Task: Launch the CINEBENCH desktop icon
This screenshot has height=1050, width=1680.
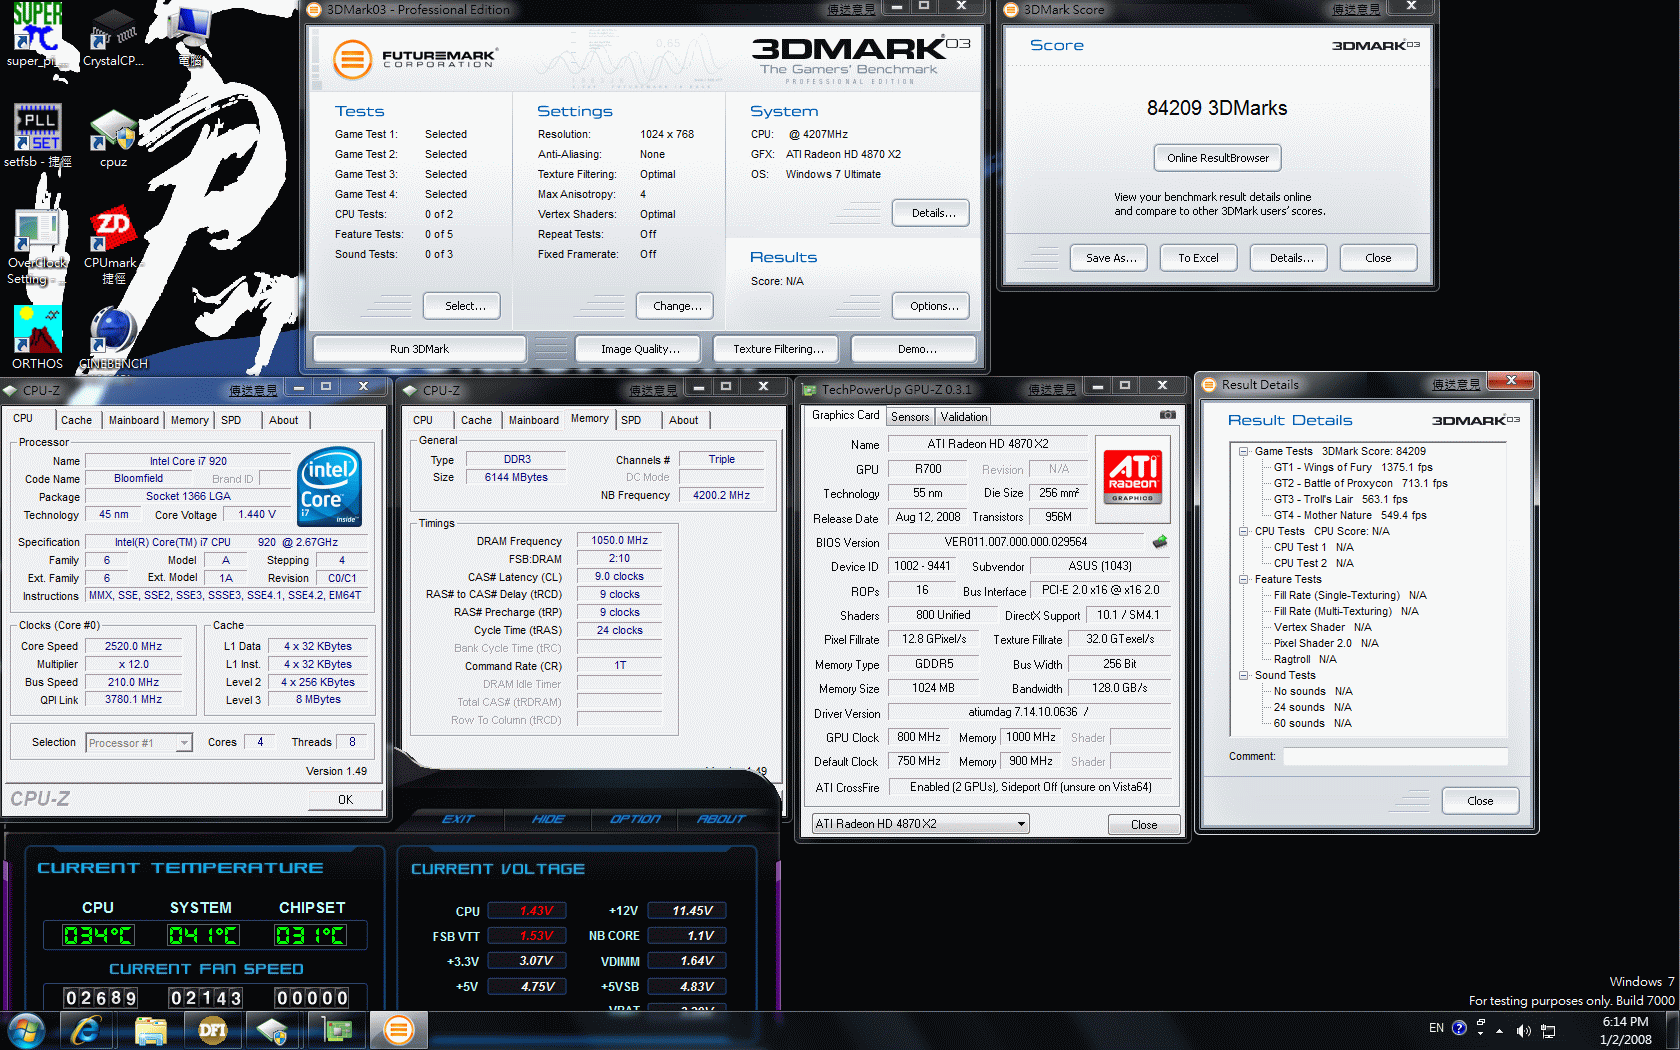Action: tap(113, 338)
